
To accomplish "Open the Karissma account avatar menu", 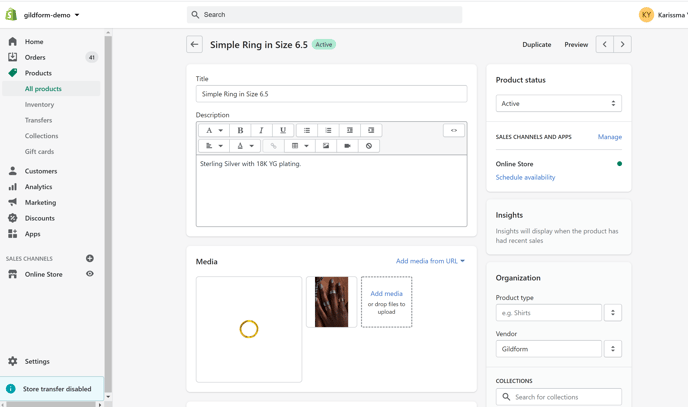I will click(646, 14).
